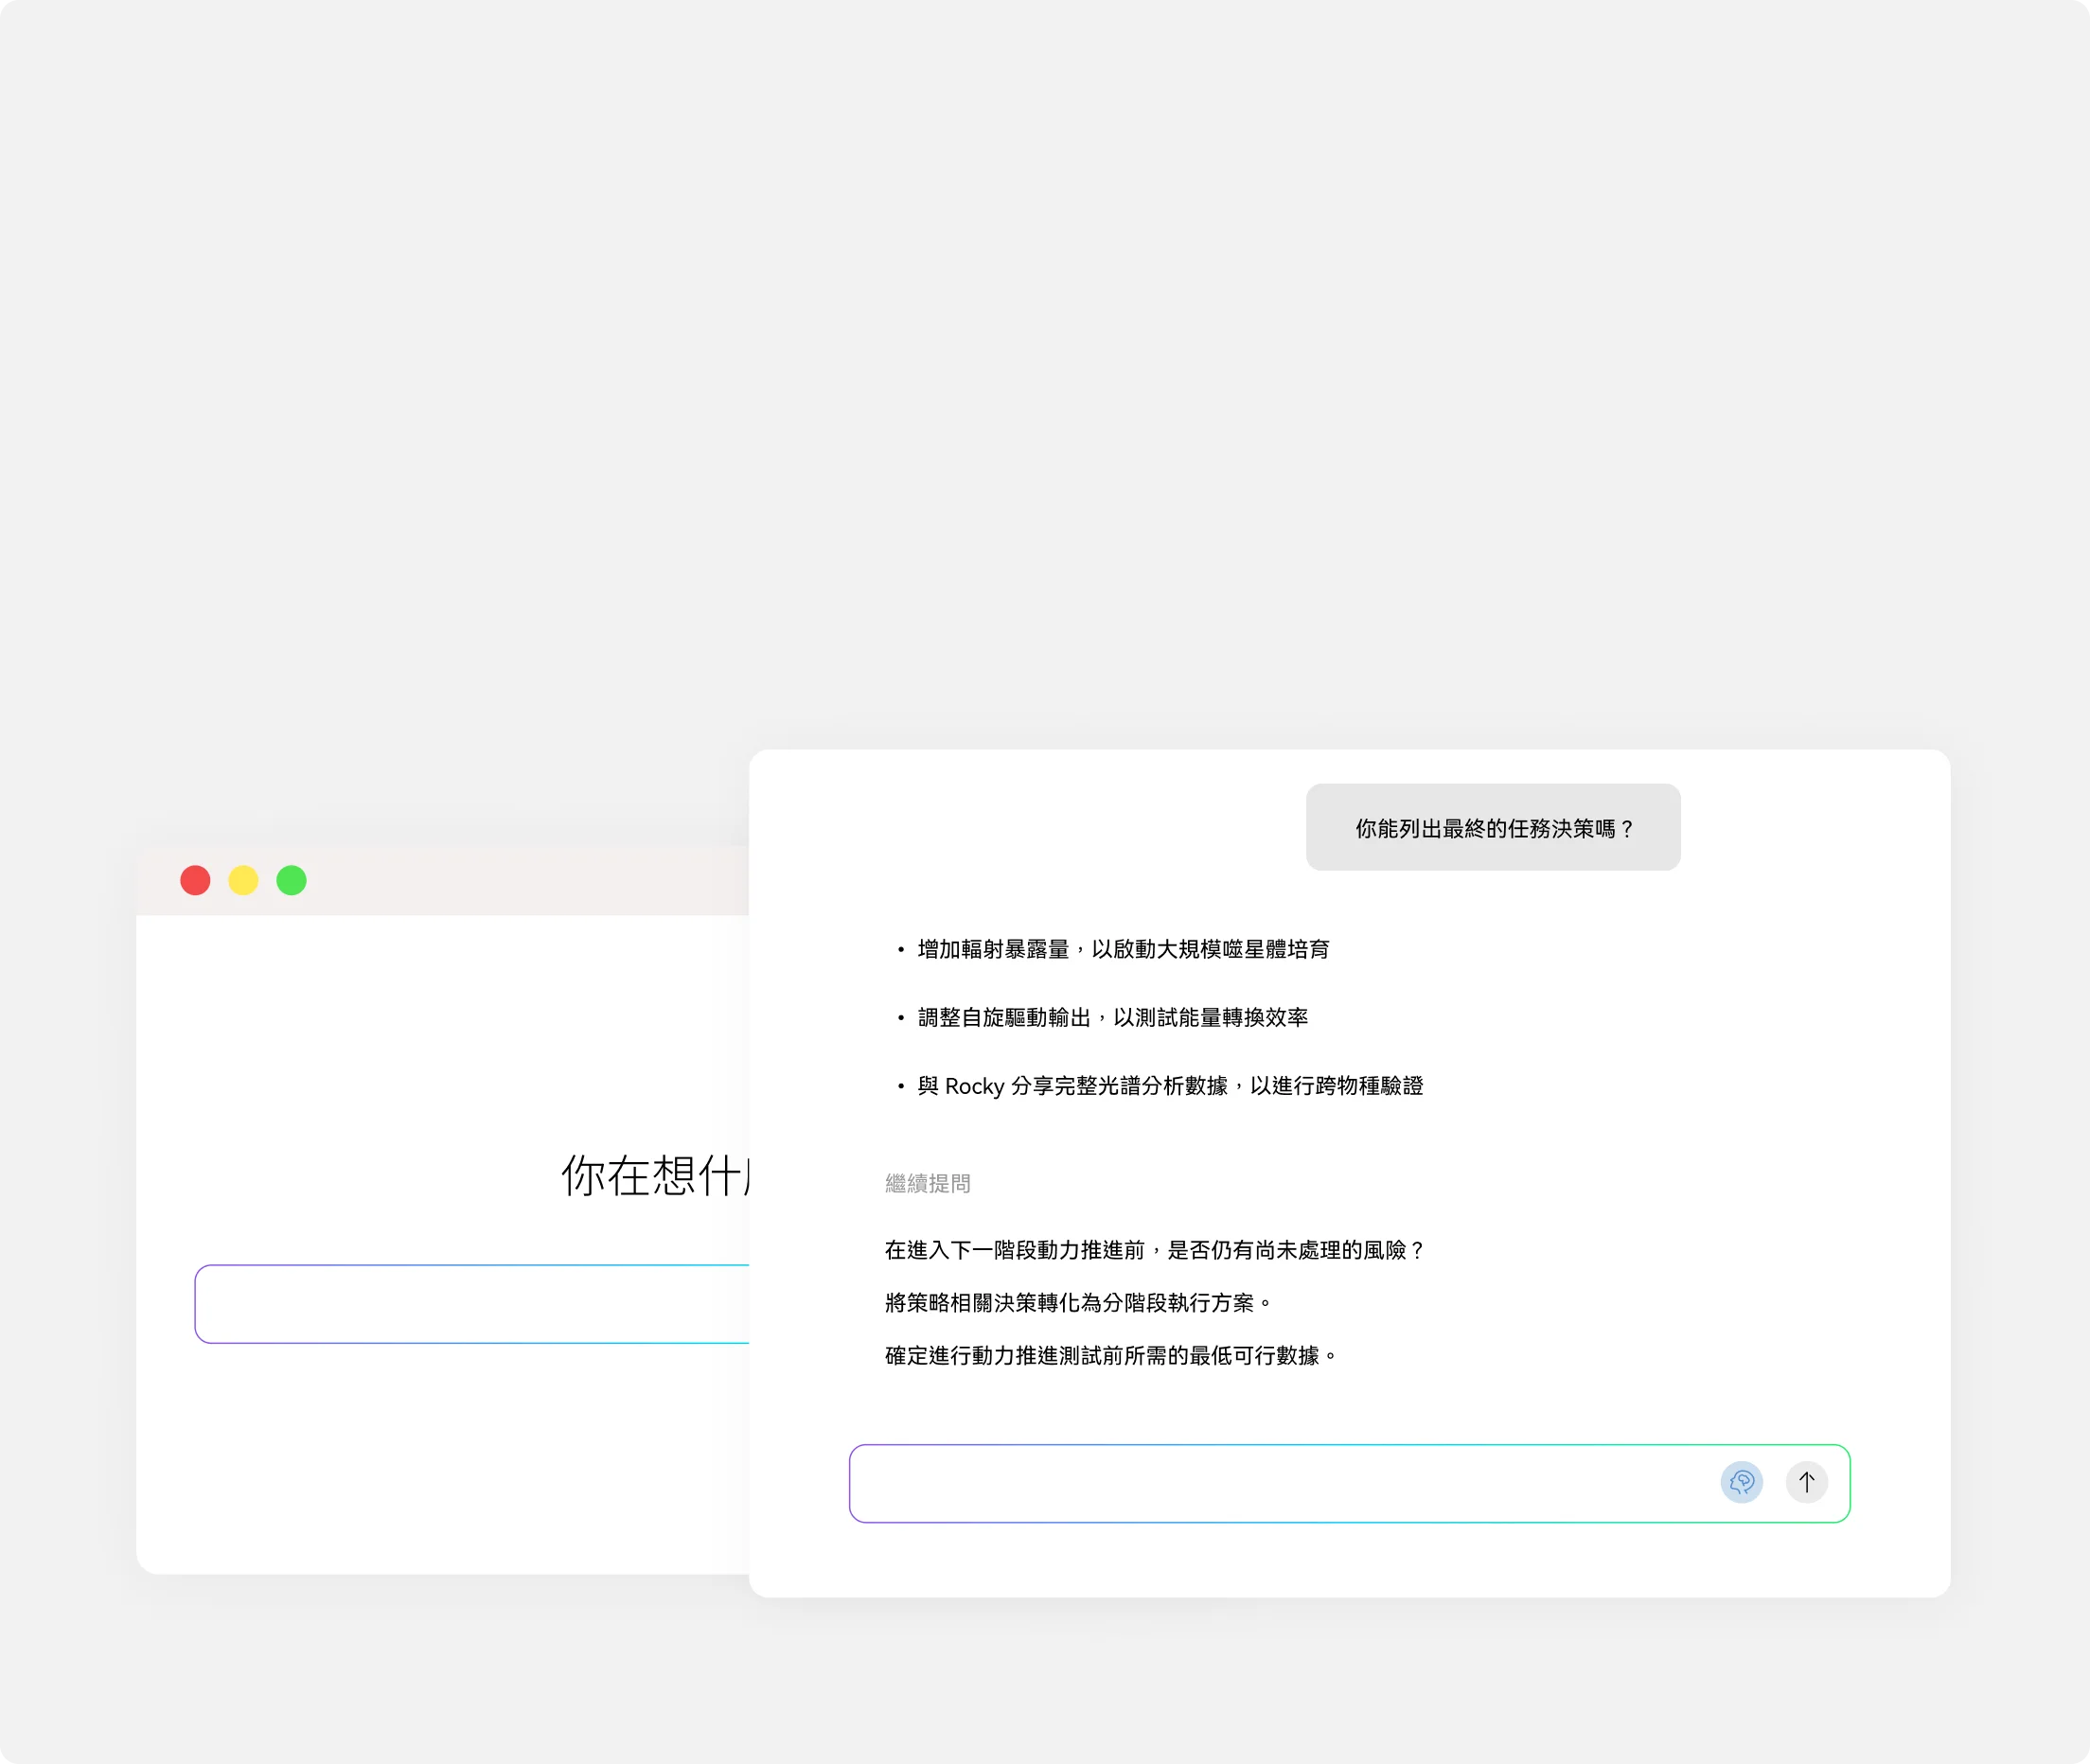Viewport: 2090px width, 1764px height.
Task: Click the back window's title bar
Action: pyautogui.click(x=520, y=880)
